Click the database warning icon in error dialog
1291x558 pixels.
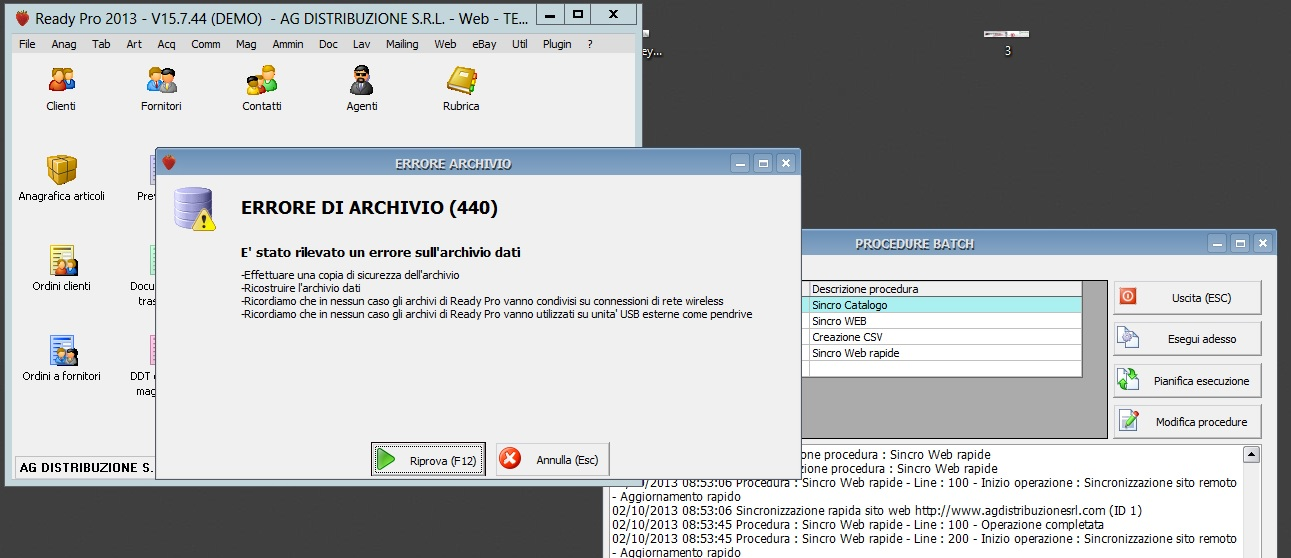(193, 209)
